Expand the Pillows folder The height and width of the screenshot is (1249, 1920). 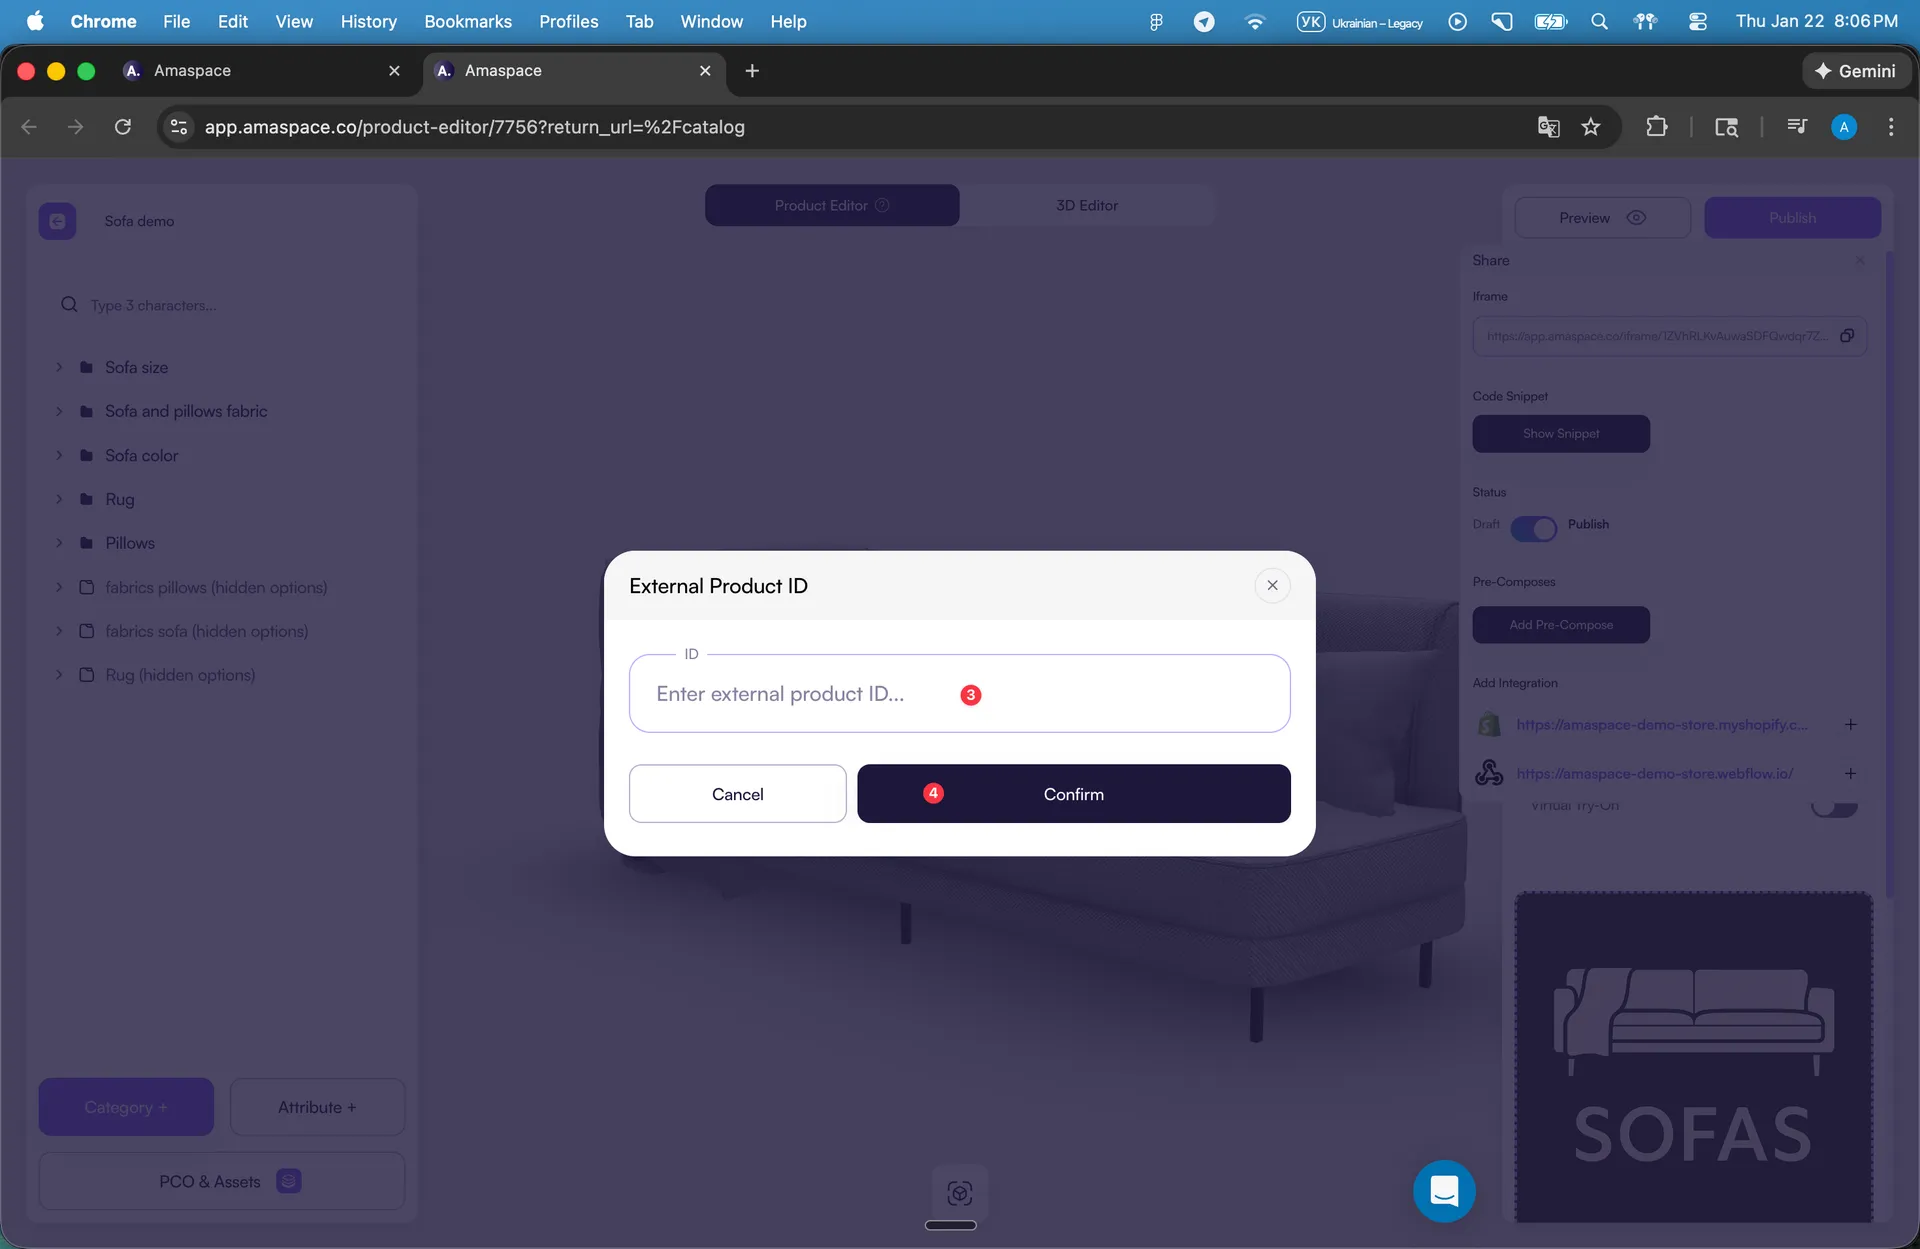point(58,543)
